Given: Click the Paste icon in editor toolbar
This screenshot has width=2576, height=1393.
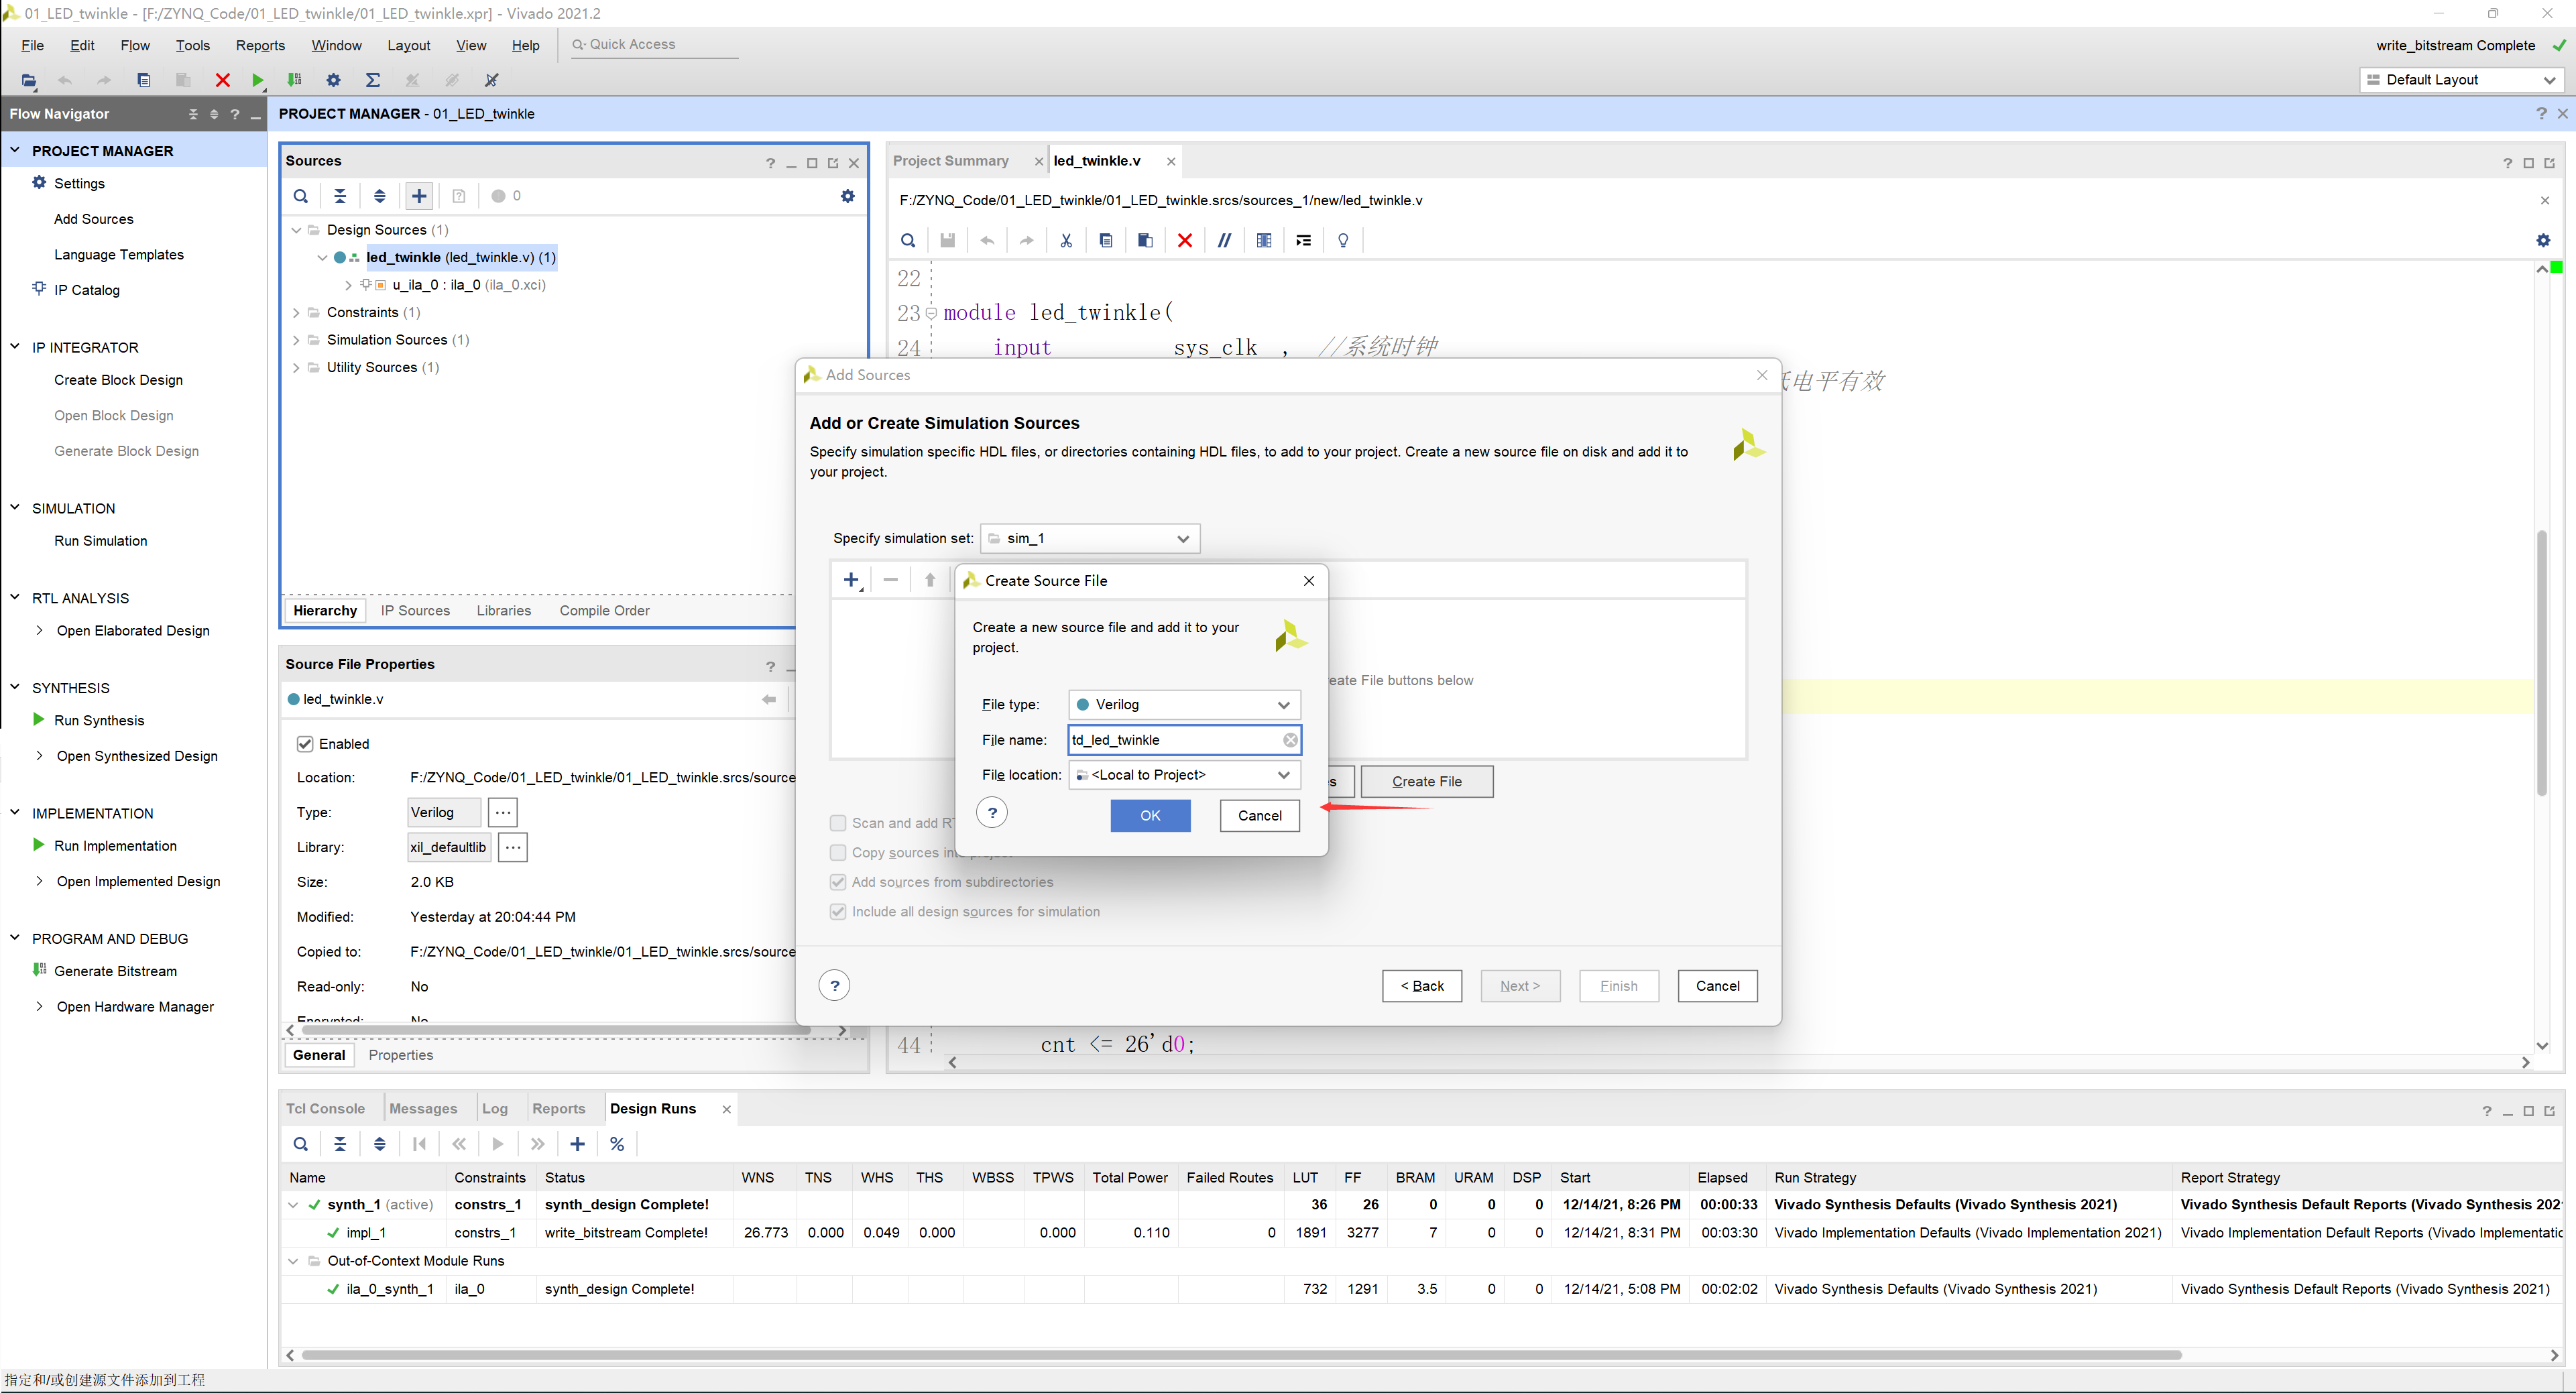Looking at the screenshot, I should point(1145,240).
